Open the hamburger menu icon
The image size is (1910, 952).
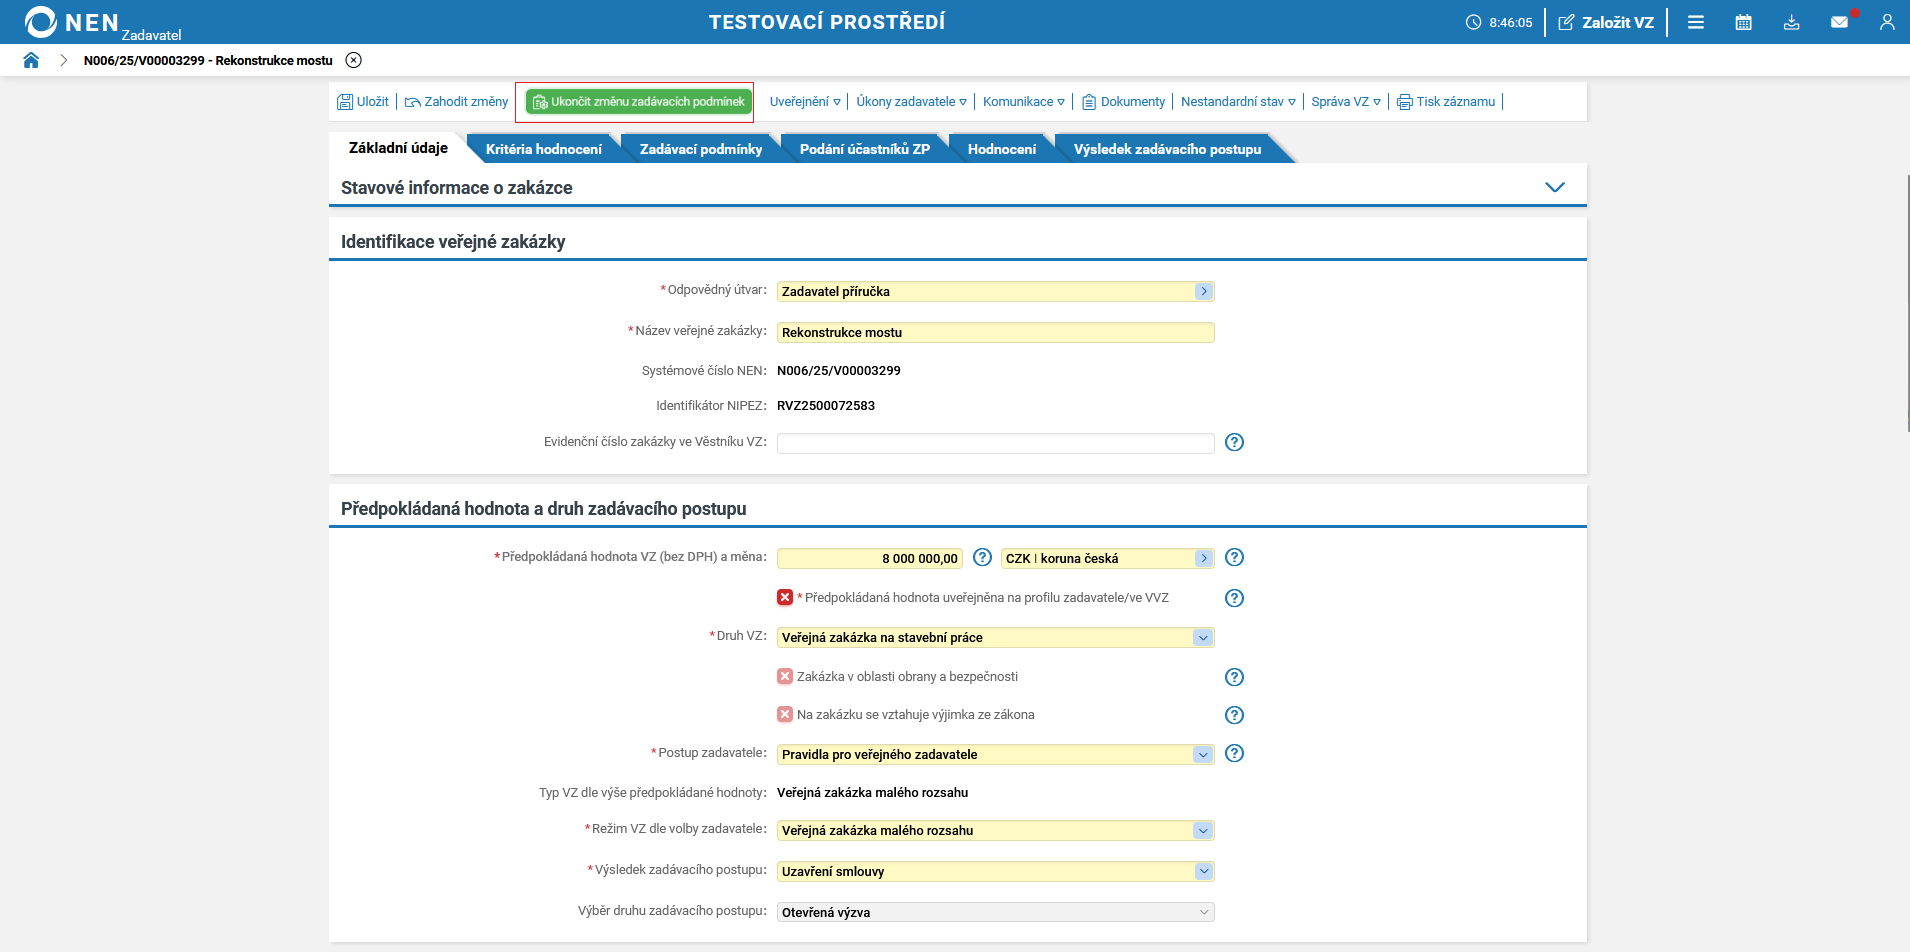tap(1696, 22)
